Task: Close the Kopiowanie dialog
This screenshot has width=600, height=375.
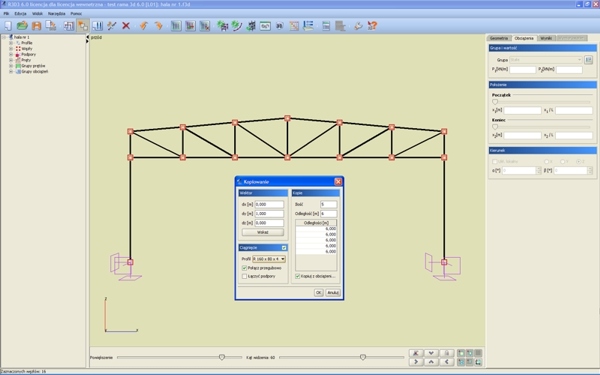Action: [338, 182]
